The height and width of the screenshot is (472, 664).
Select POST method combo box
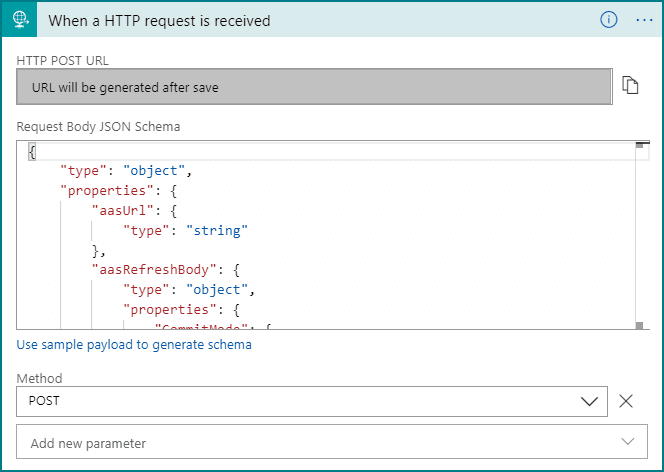[300, 401]
